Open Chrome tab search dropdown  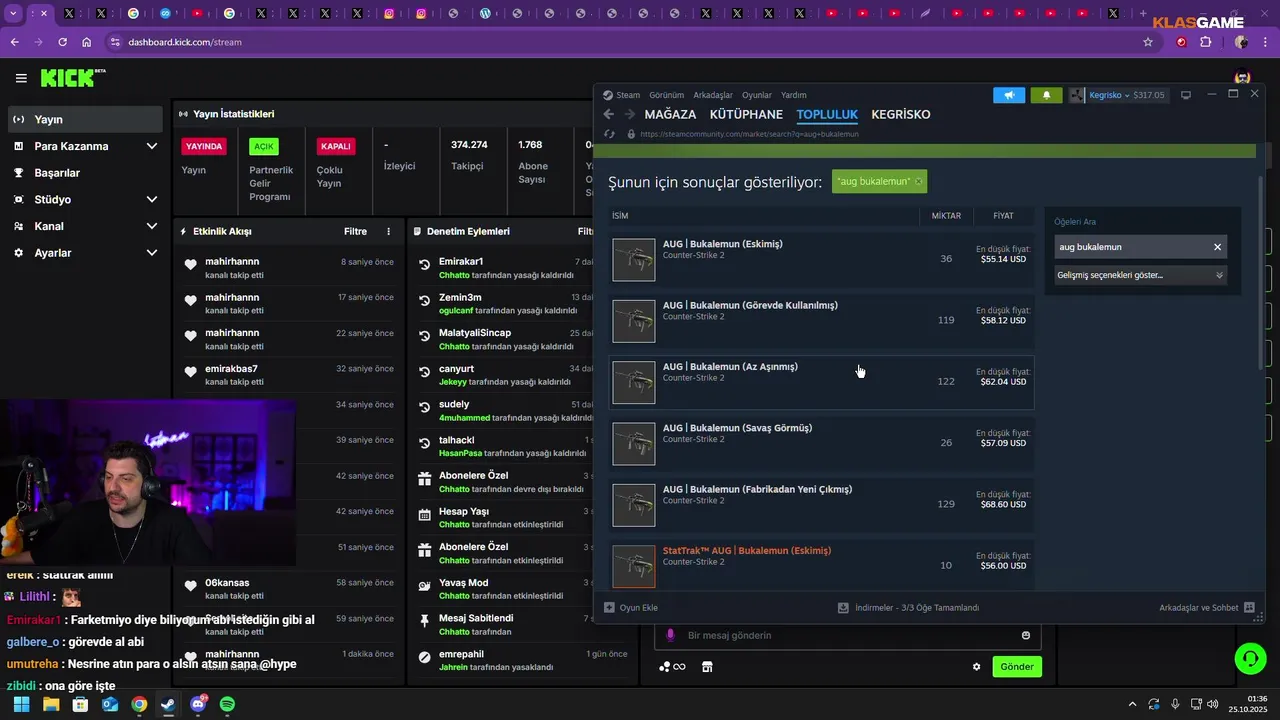pyautogui.click(x=13, y=14)
